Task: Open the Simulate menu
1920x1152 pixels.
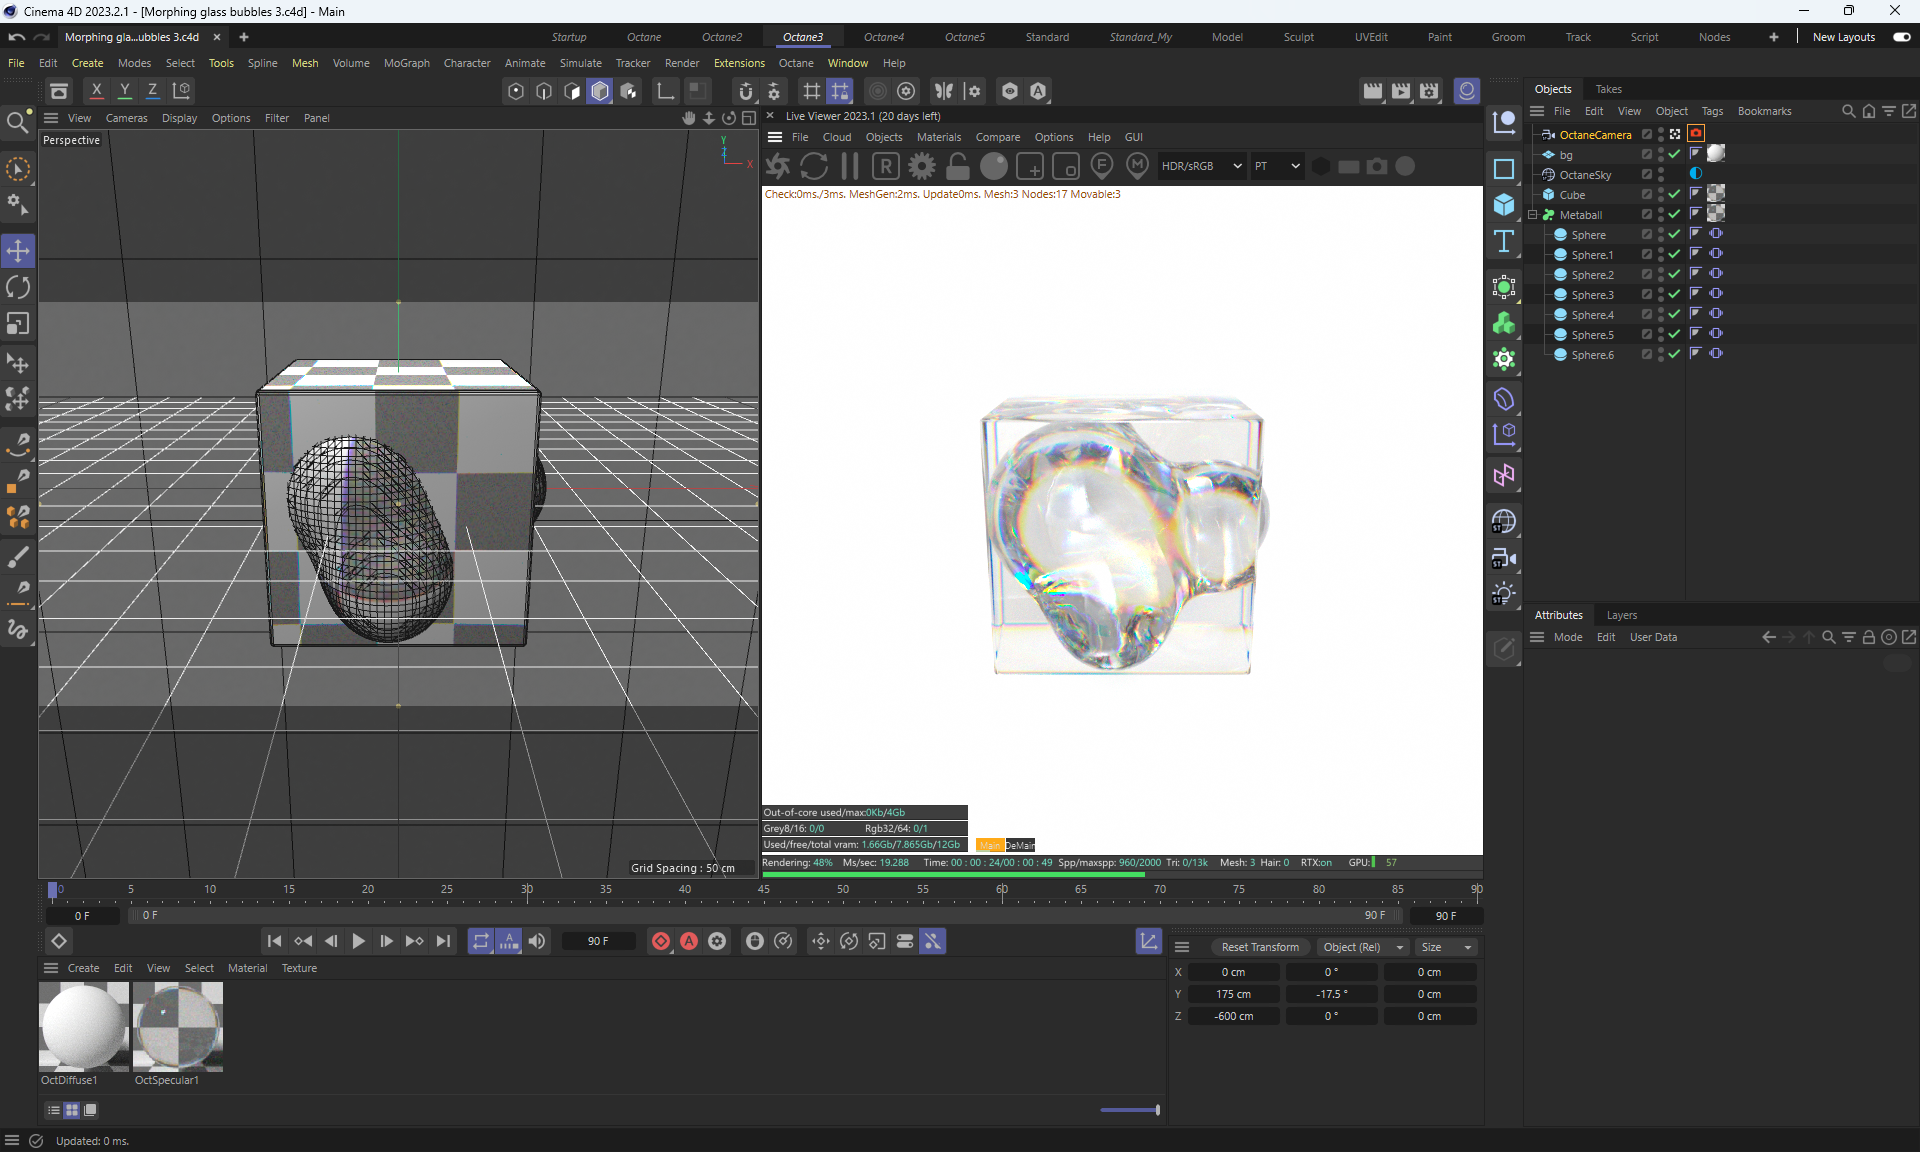Action: tap(580, 63)
